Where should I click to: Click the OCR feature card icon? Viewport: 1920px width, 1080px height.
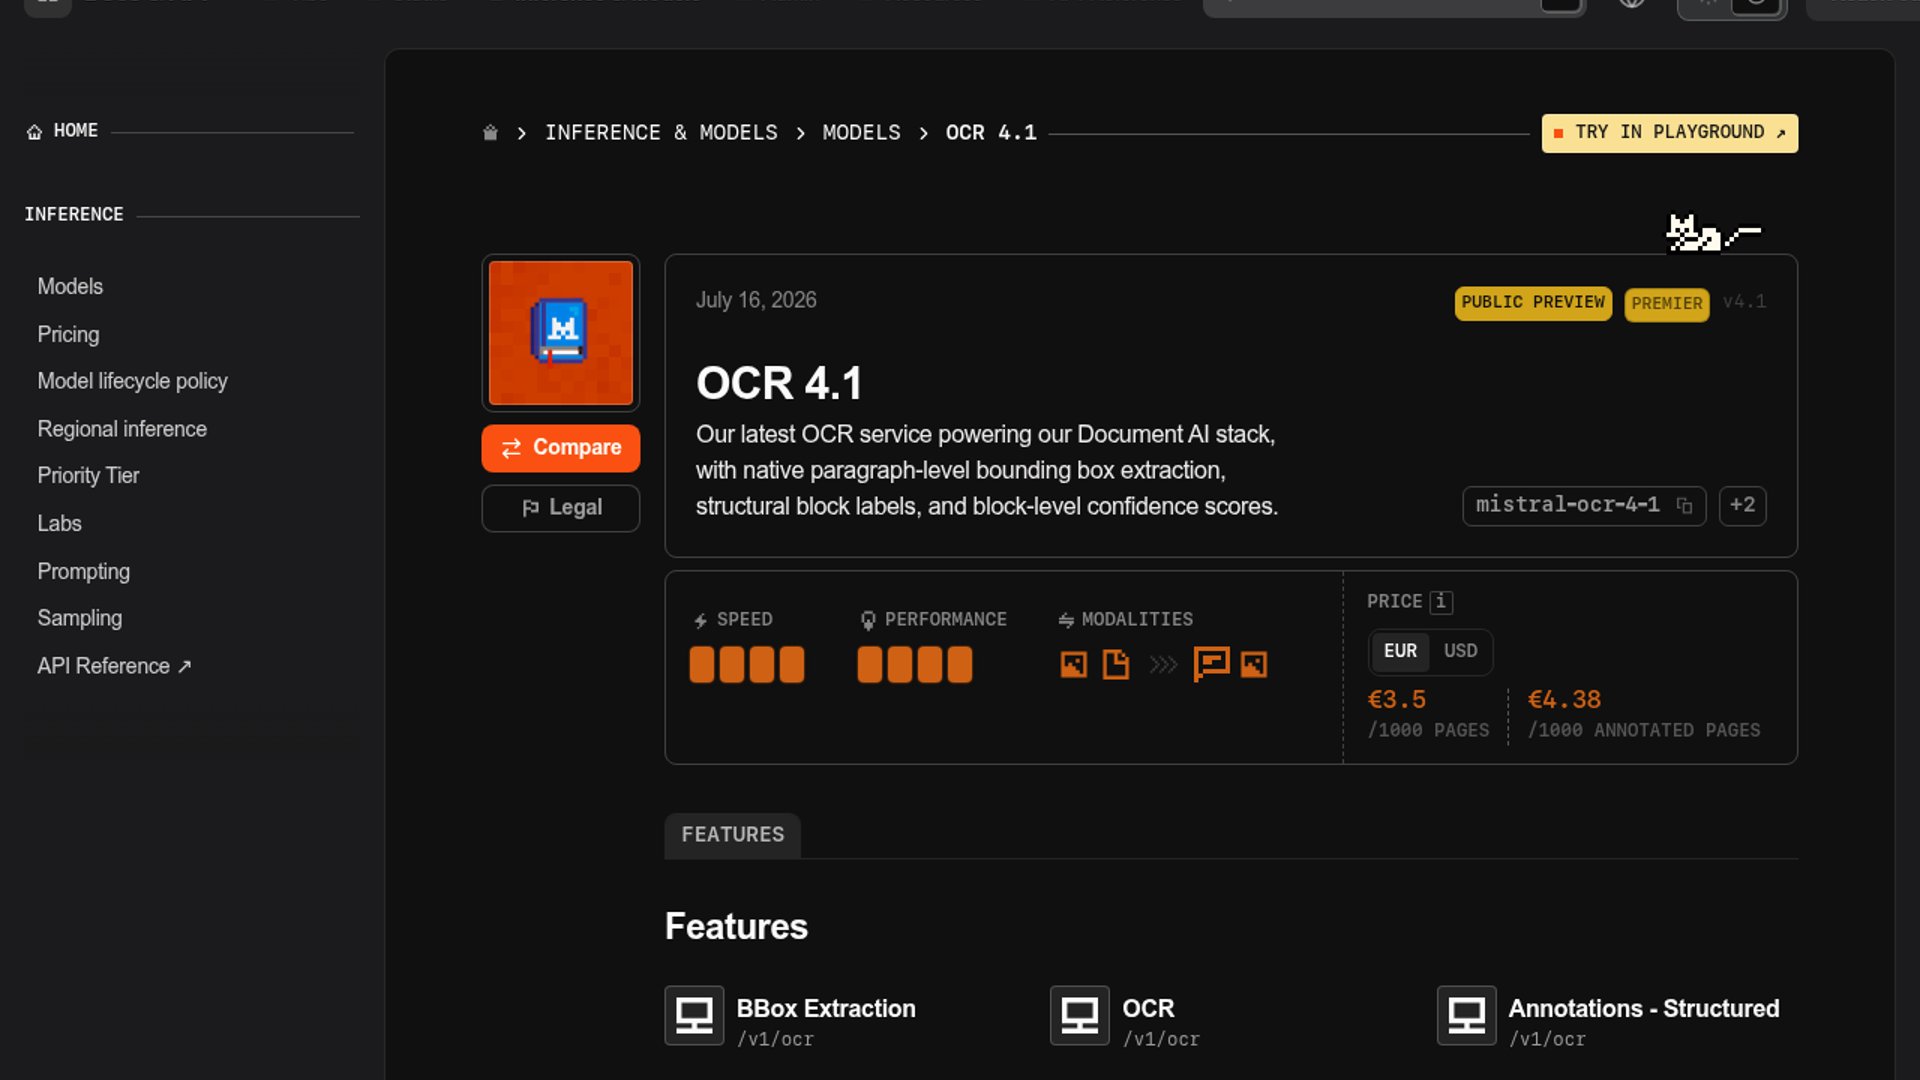pos(1079,1016)
